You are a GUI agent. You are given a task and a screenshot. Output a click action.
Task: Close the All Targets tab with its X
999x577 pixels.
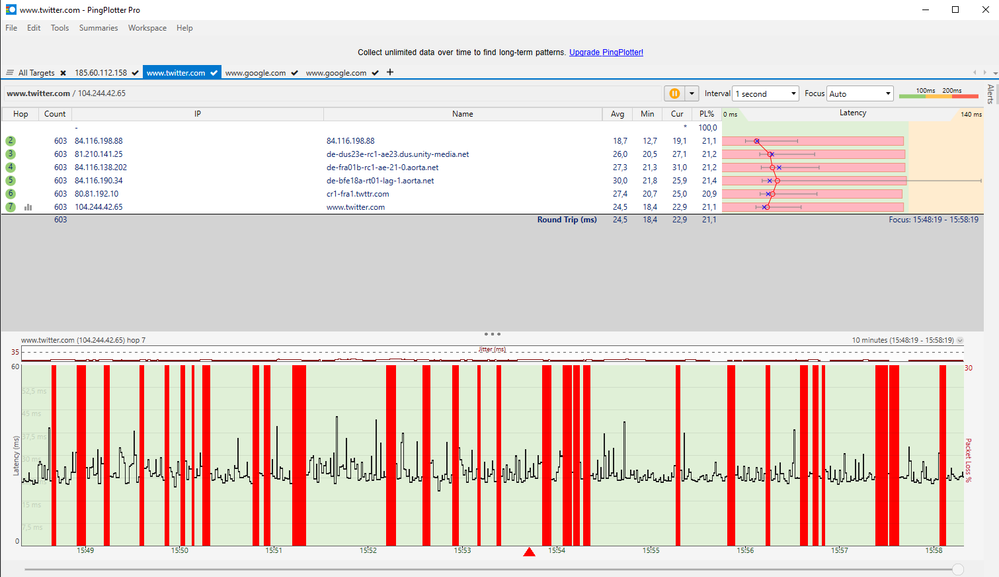pos(63,73)
